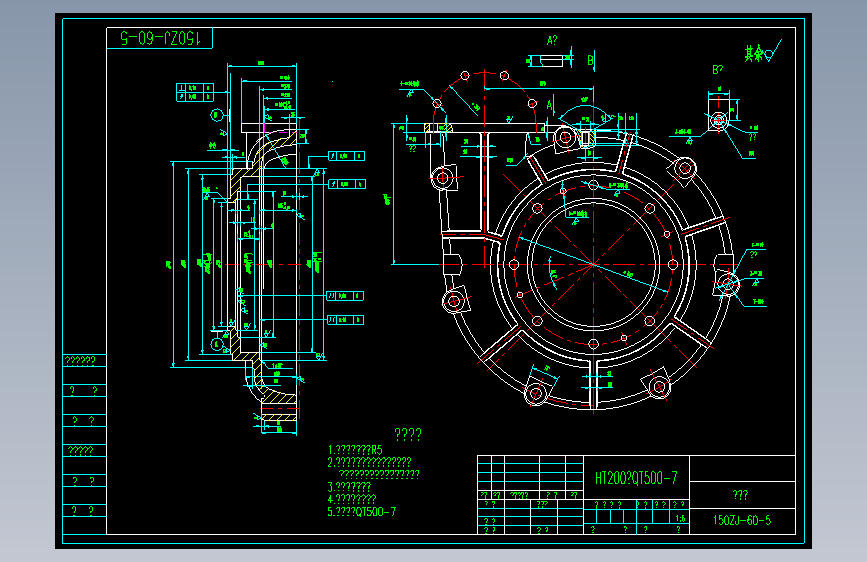Screen dimensions: 867x562
Task: Click the title block cell reading 150ZJ-60-5
Action: pyautogui.click(x=742, y=521)
